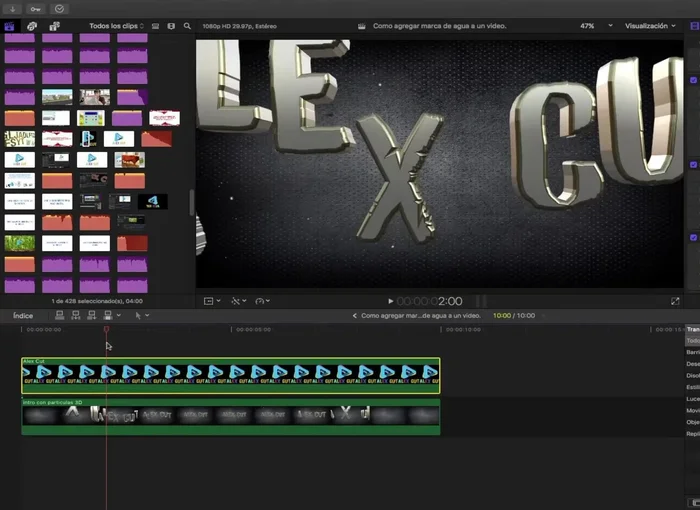This screenshot has height=510, width=700.
Task: Click the background tasks checkmark icon
Action: tap(59, 8)
